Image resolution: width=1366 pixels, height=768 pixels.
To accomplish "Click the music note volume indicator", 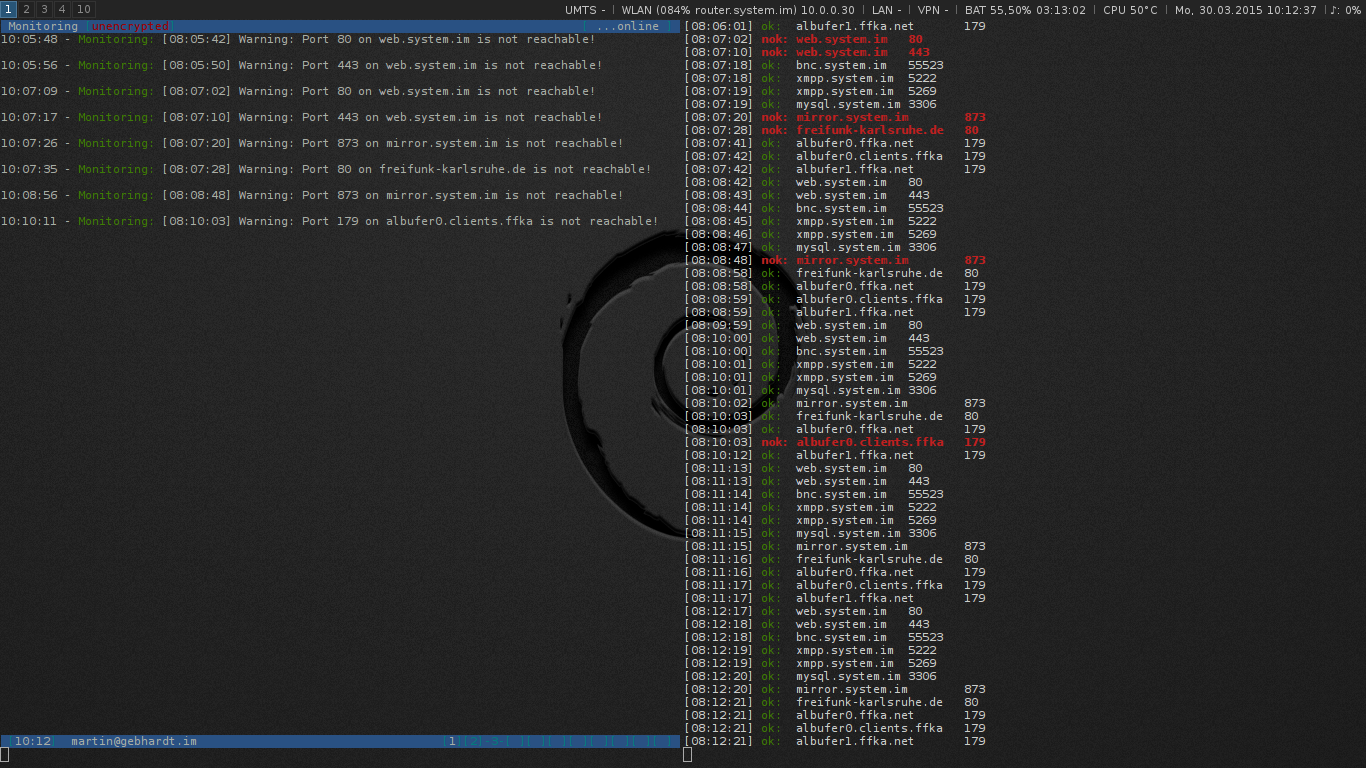I will pyautogui.click(x=1345, y=10).
